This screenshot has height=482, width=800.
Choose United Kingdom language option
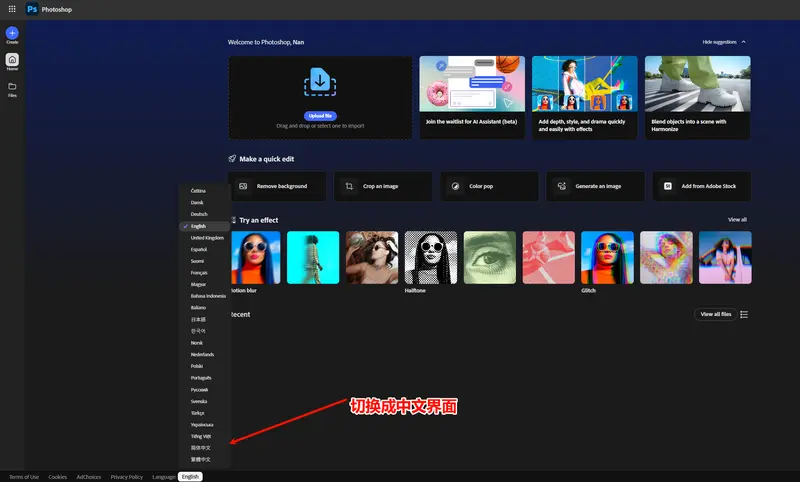(x=205, y=238)
